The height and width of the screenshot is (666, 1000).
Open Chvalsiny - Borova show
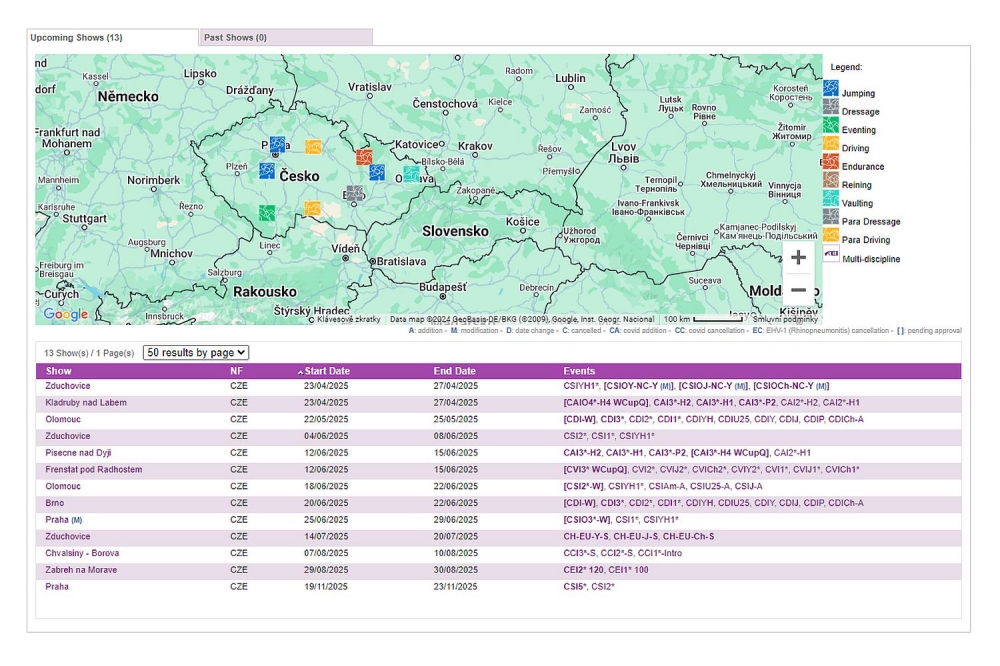point(82,553)
